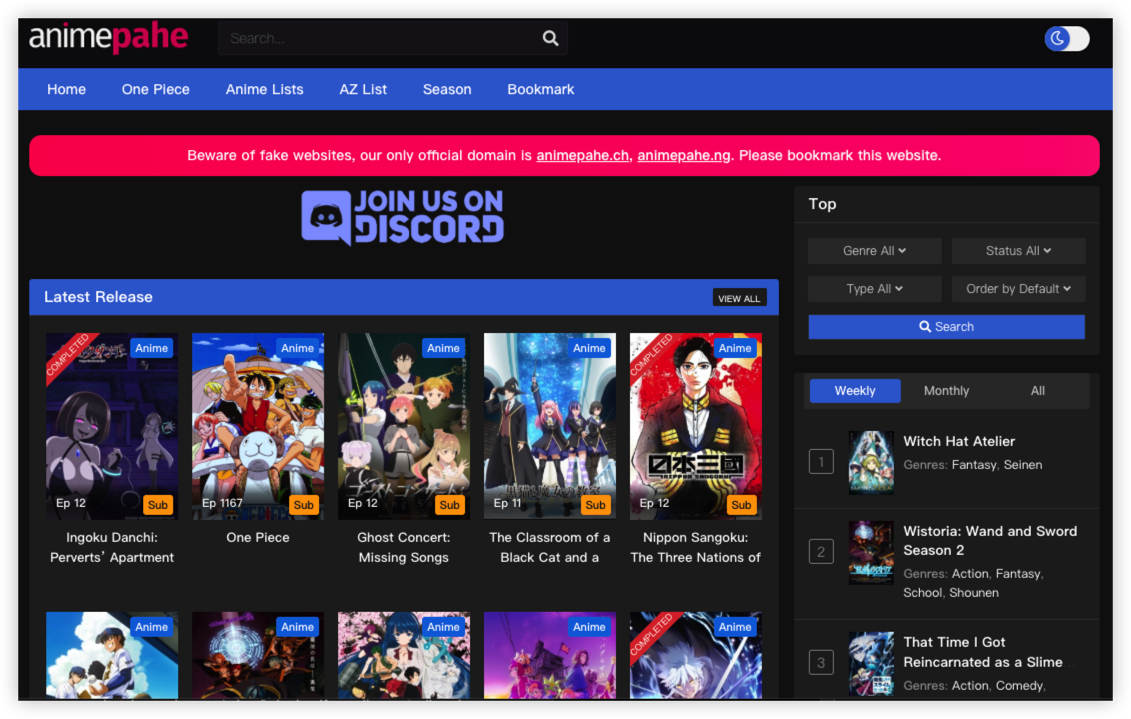Click Anime badge on Black Cat poster
Image resolution: width=1131 pixels, height=719 pixels.
click(x=589, y=348)
